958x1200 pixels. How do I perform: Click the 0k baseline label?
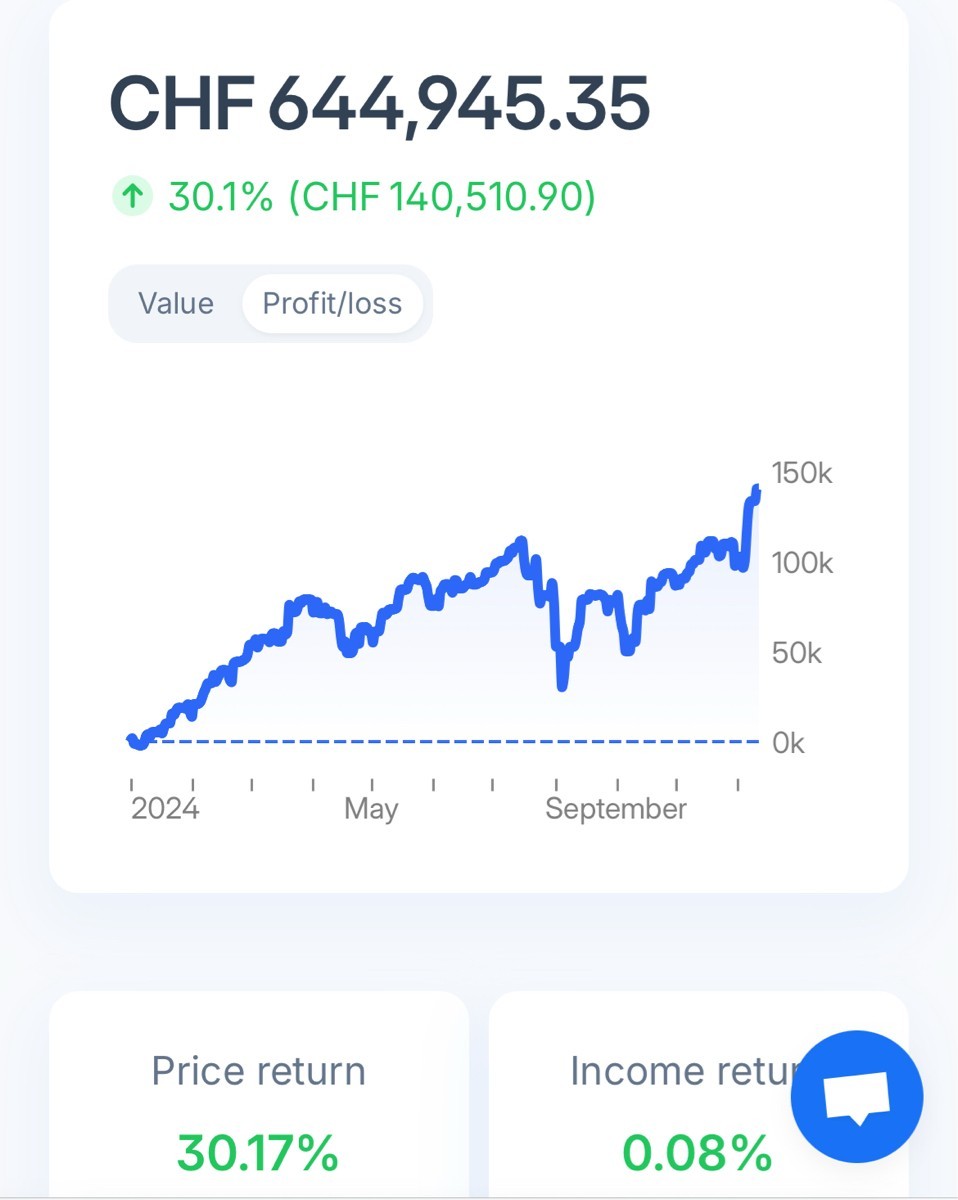[x=788, y=743]
